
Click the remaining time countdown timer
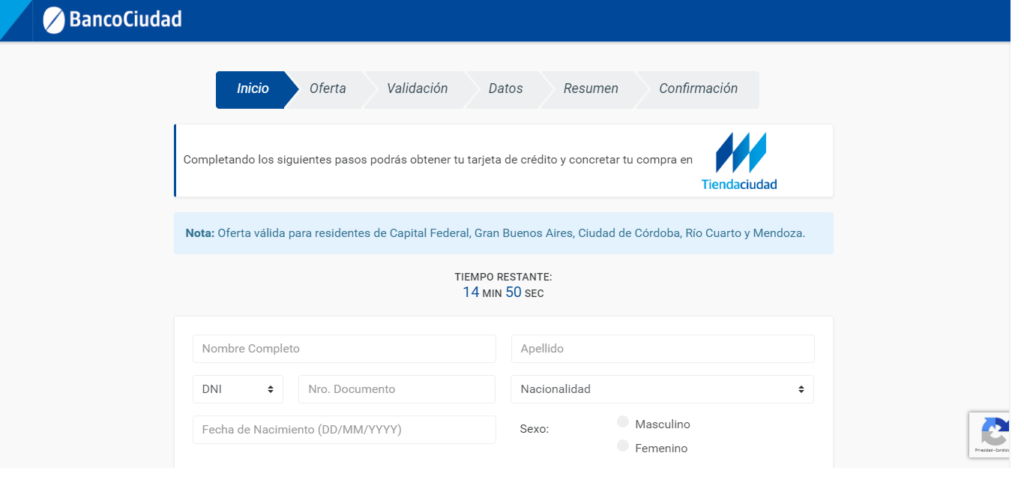pyautogui.click(x=503, y=292)
